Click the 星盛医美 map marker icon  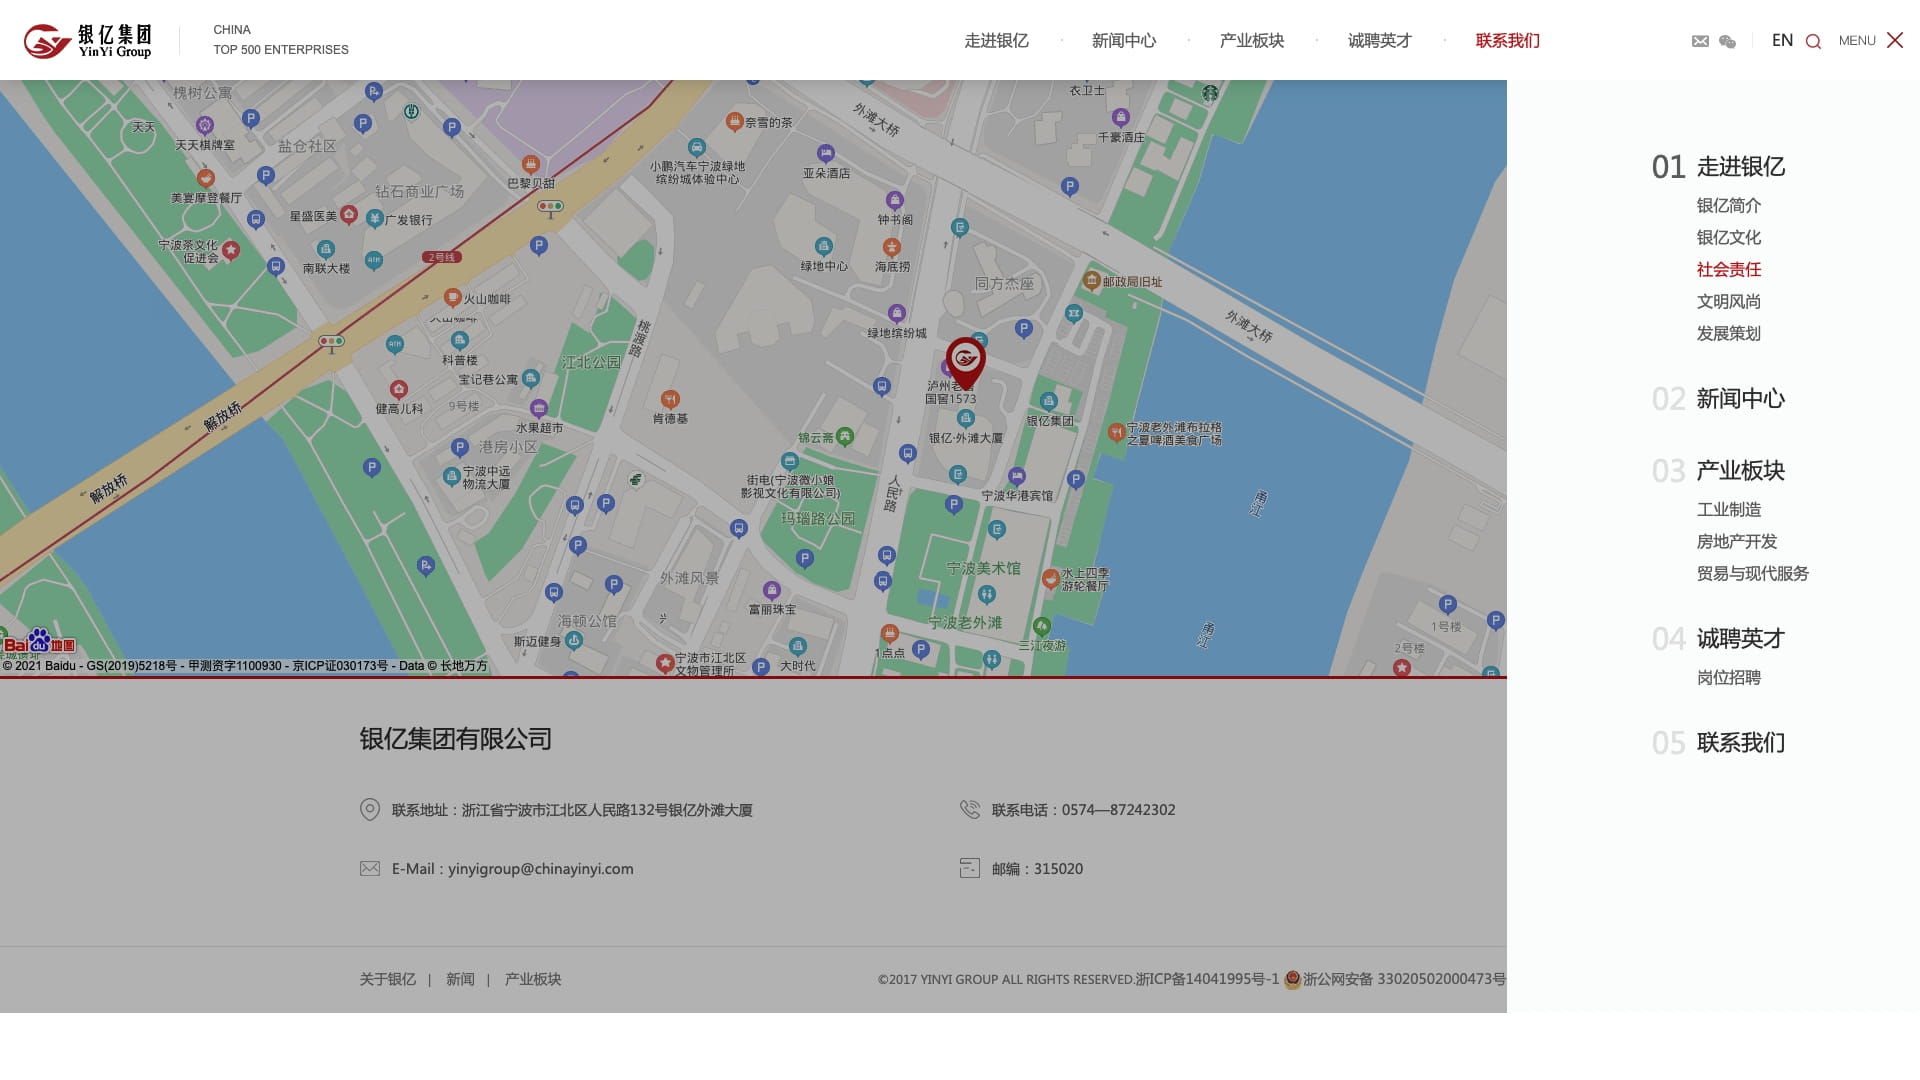pos(349,214)
